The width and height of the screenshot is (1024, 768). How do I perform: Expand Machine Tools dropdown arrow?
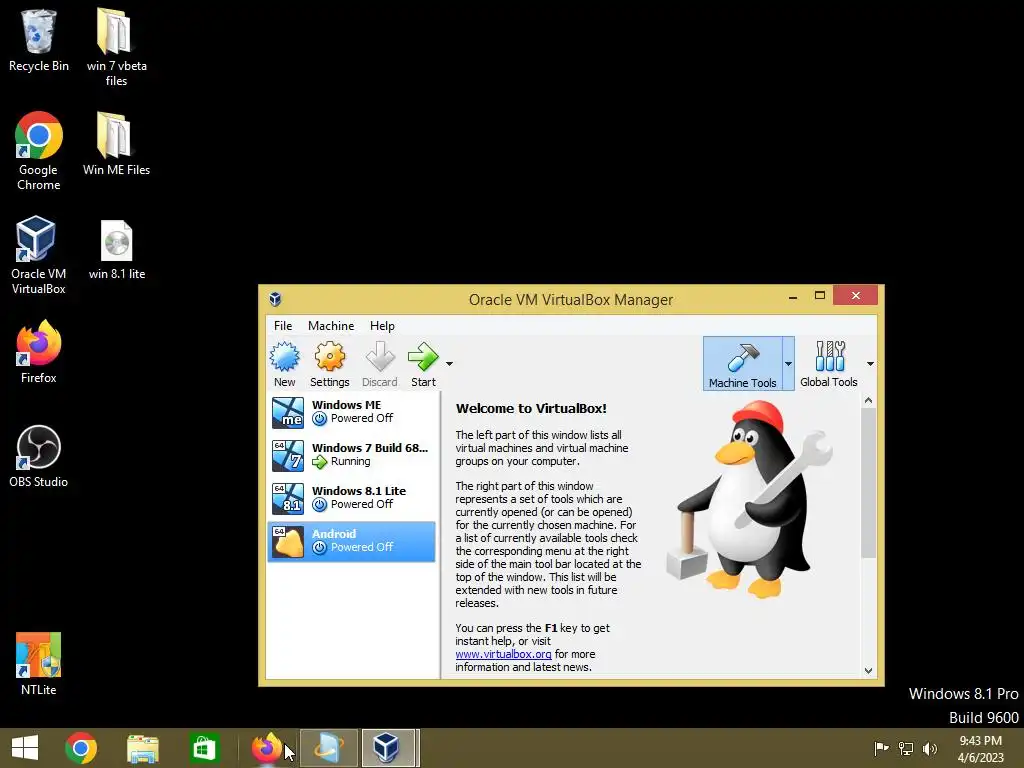(x=788, y=364)
